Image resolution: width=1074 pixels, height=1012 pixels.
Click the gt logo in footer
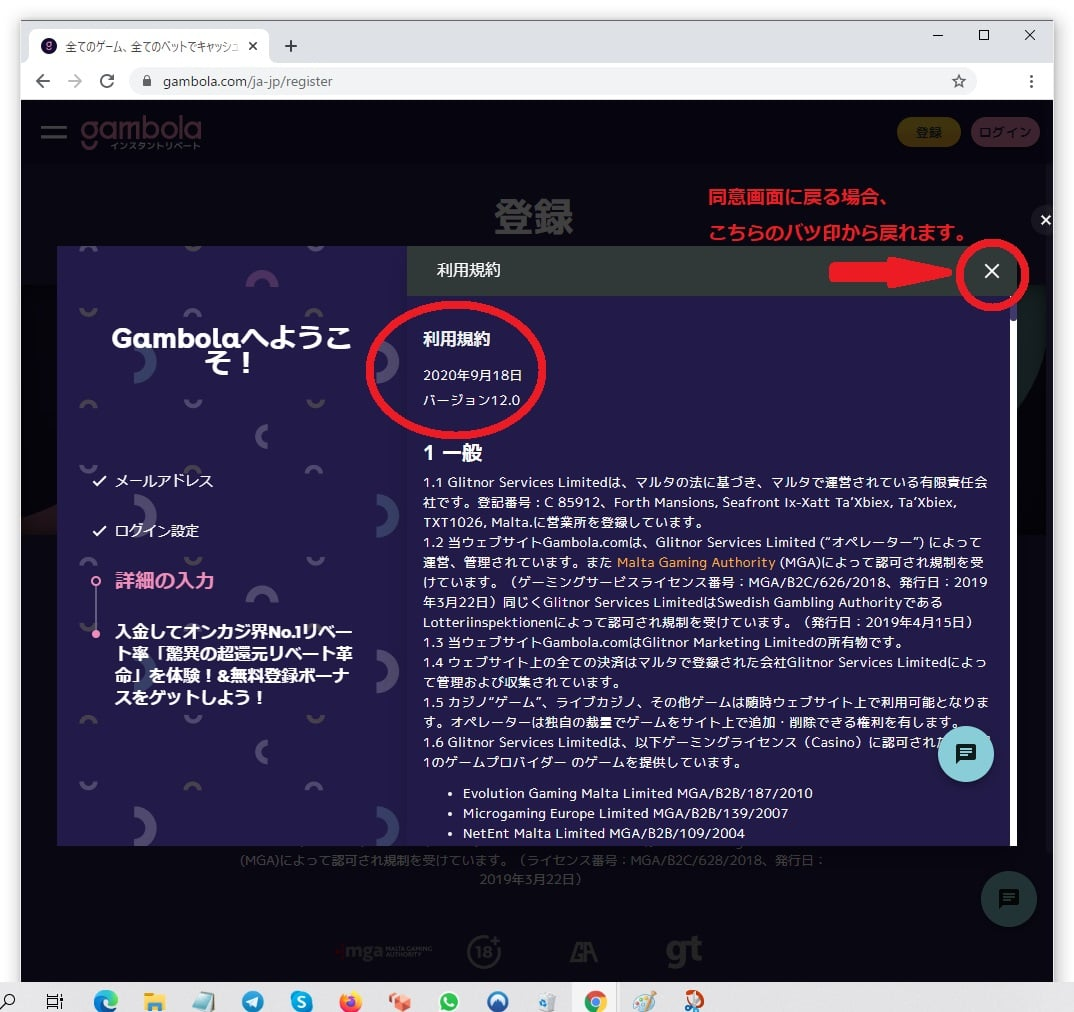point(684,951)
